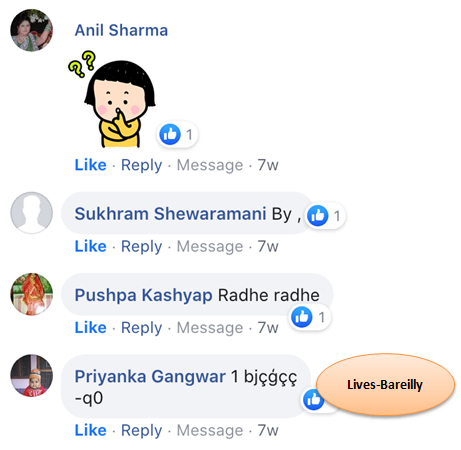Open Pushpa Kashyap's profile picture
This screenshot has height=450, width=461.
pyautogui.click(x=32, y=294)
